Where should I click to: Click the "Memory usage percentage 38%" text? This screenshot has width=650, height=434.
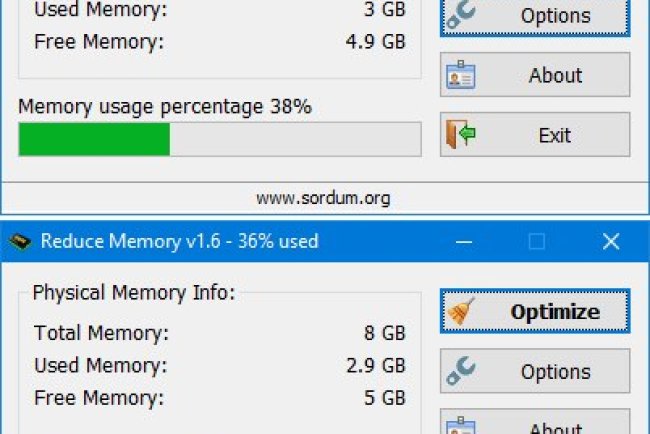click(x=165, y=106)
